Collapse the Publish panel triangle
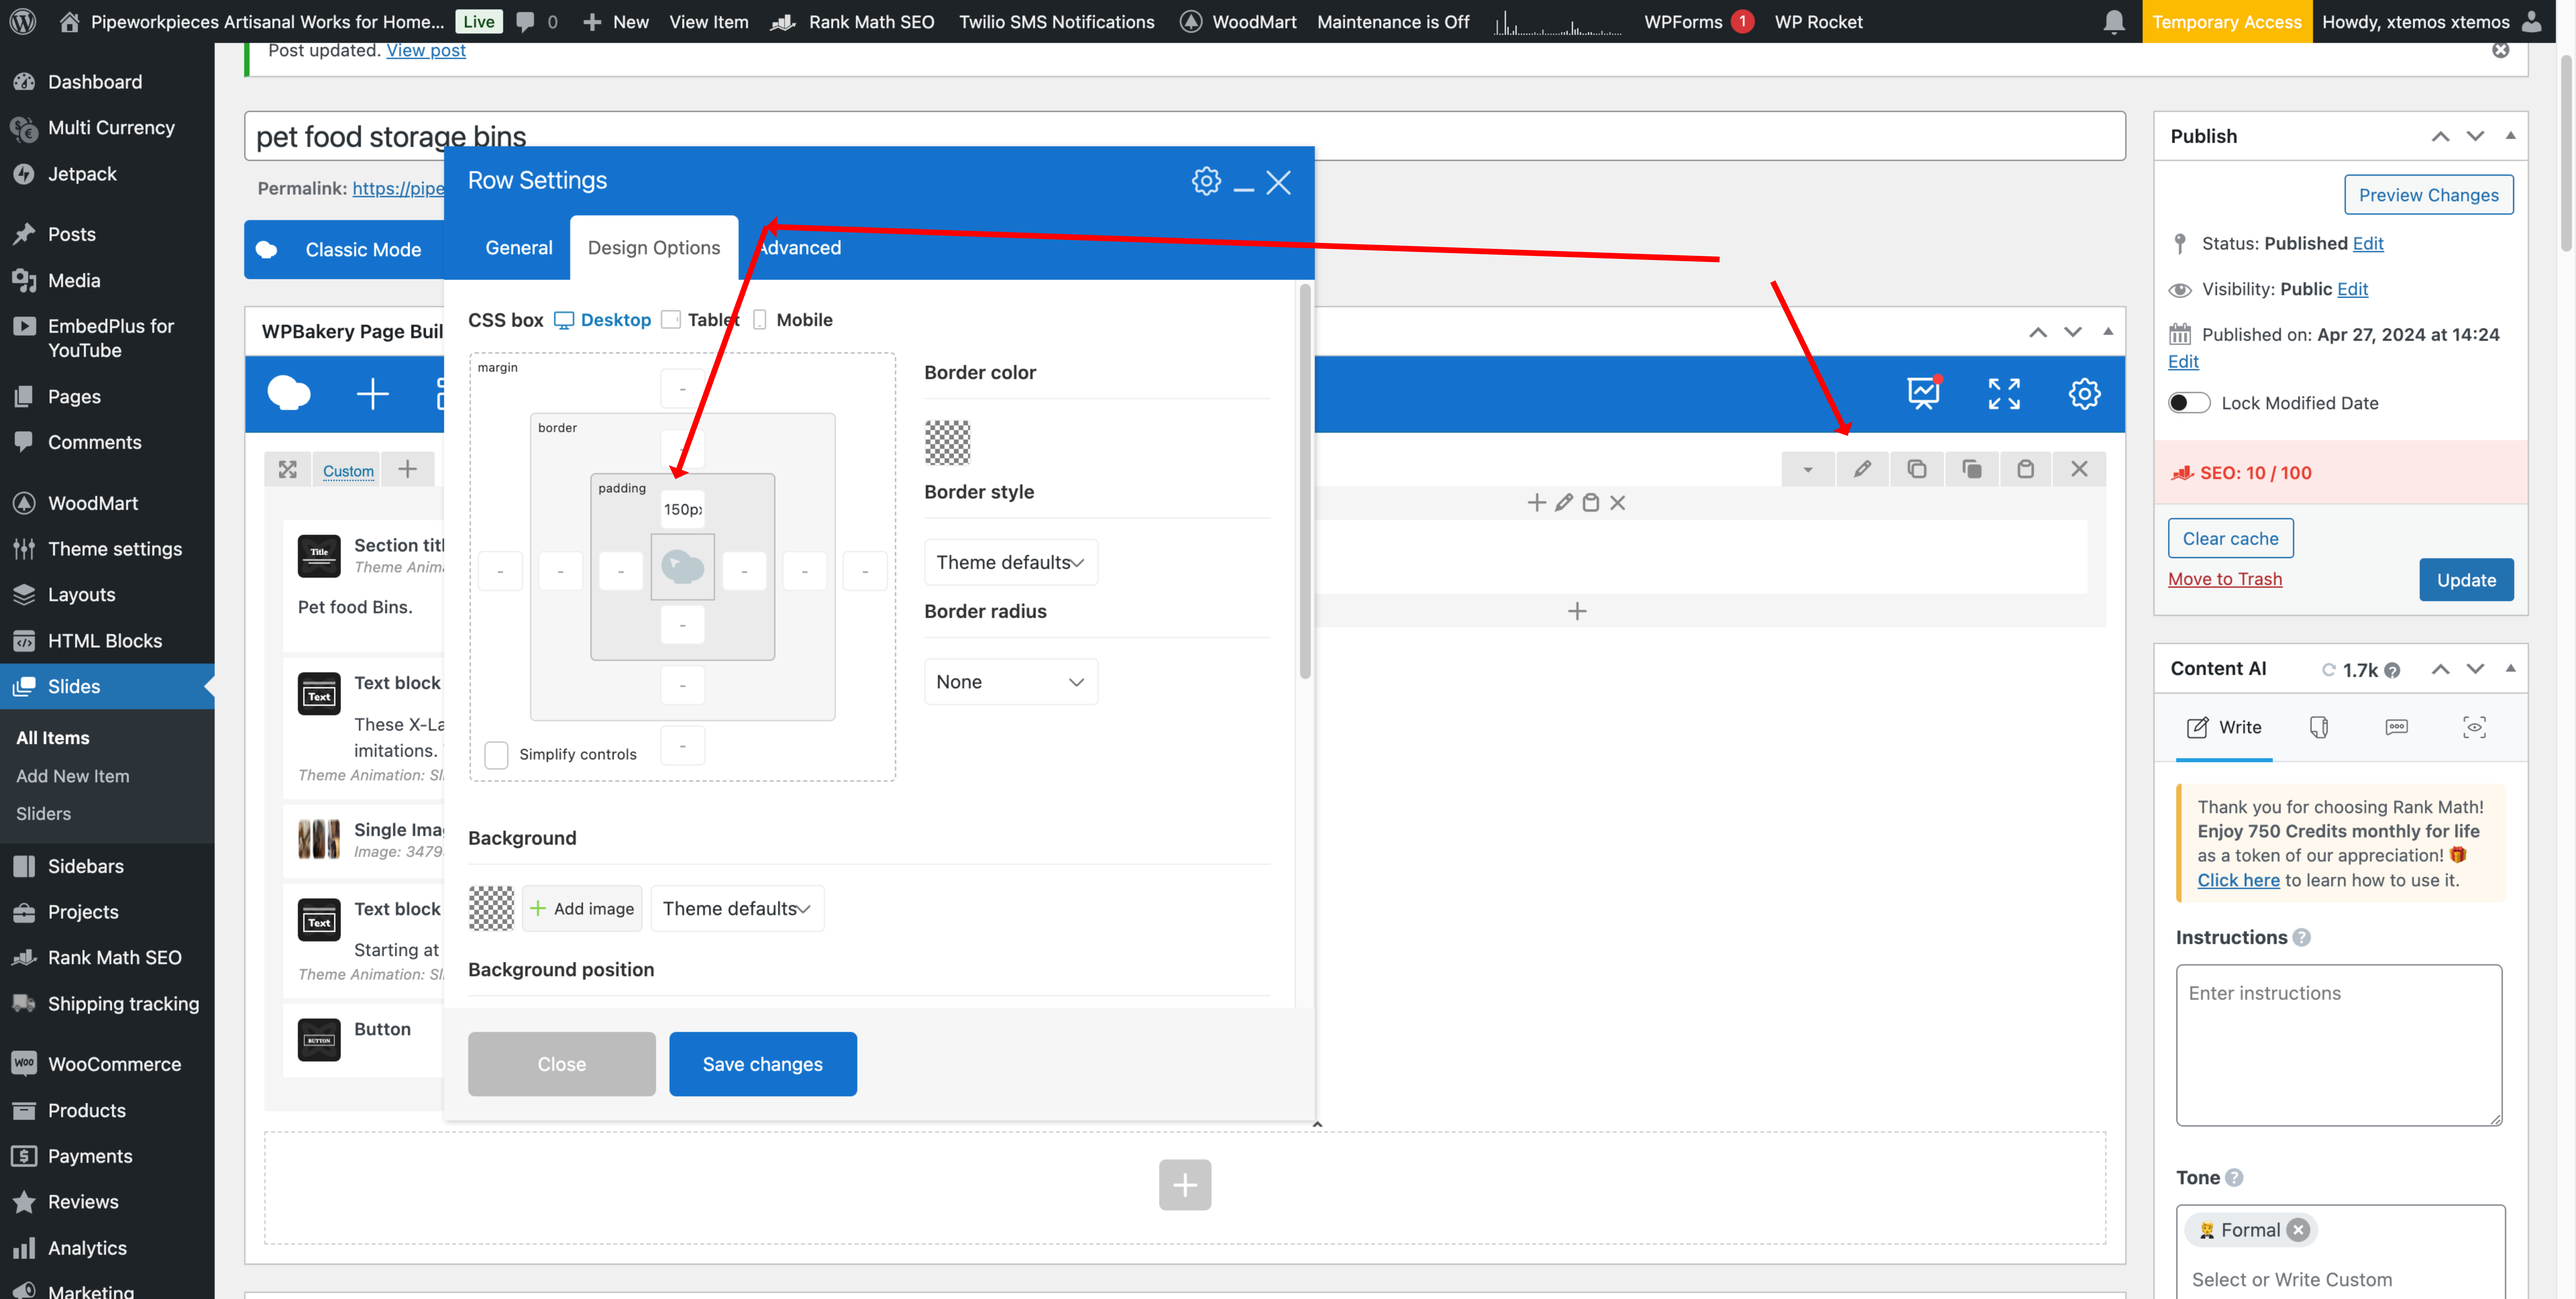2576x1299 pixels. point(2510,136)
